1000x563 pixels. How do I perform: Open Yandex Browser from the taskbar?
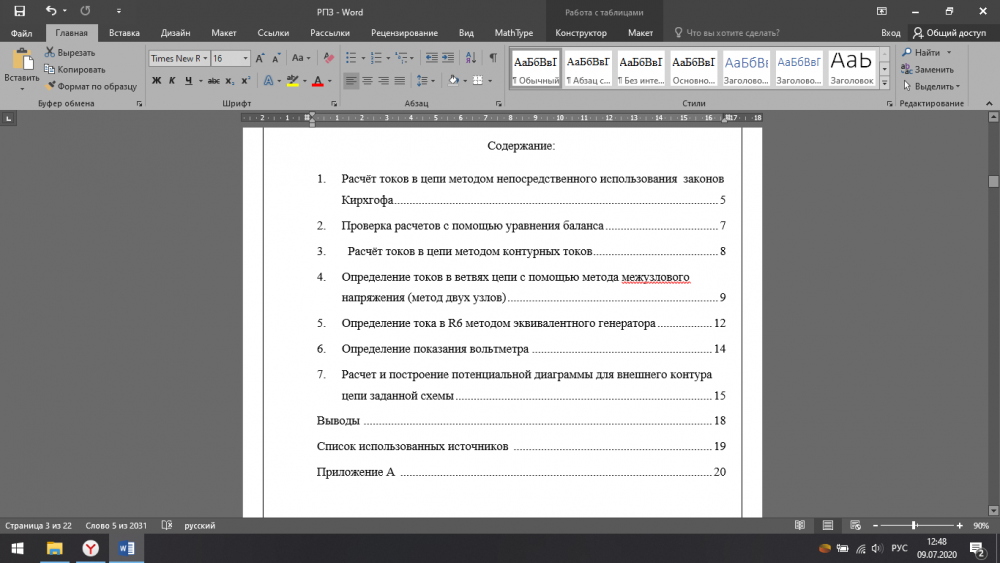[x=89, y=548]
